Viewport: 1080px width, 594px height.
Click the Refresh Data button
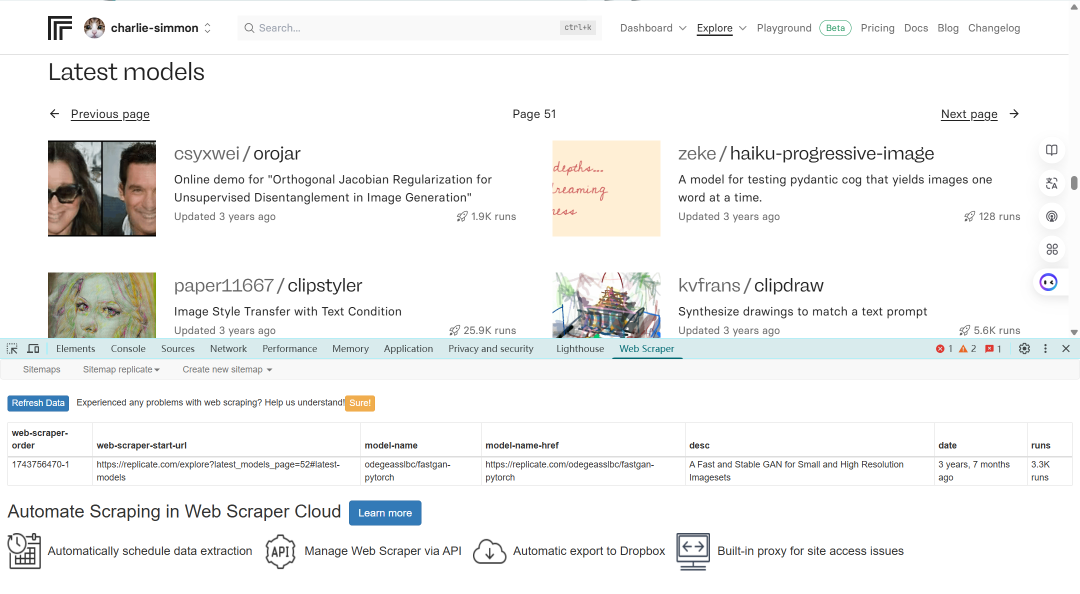click(x=38, y=403)
